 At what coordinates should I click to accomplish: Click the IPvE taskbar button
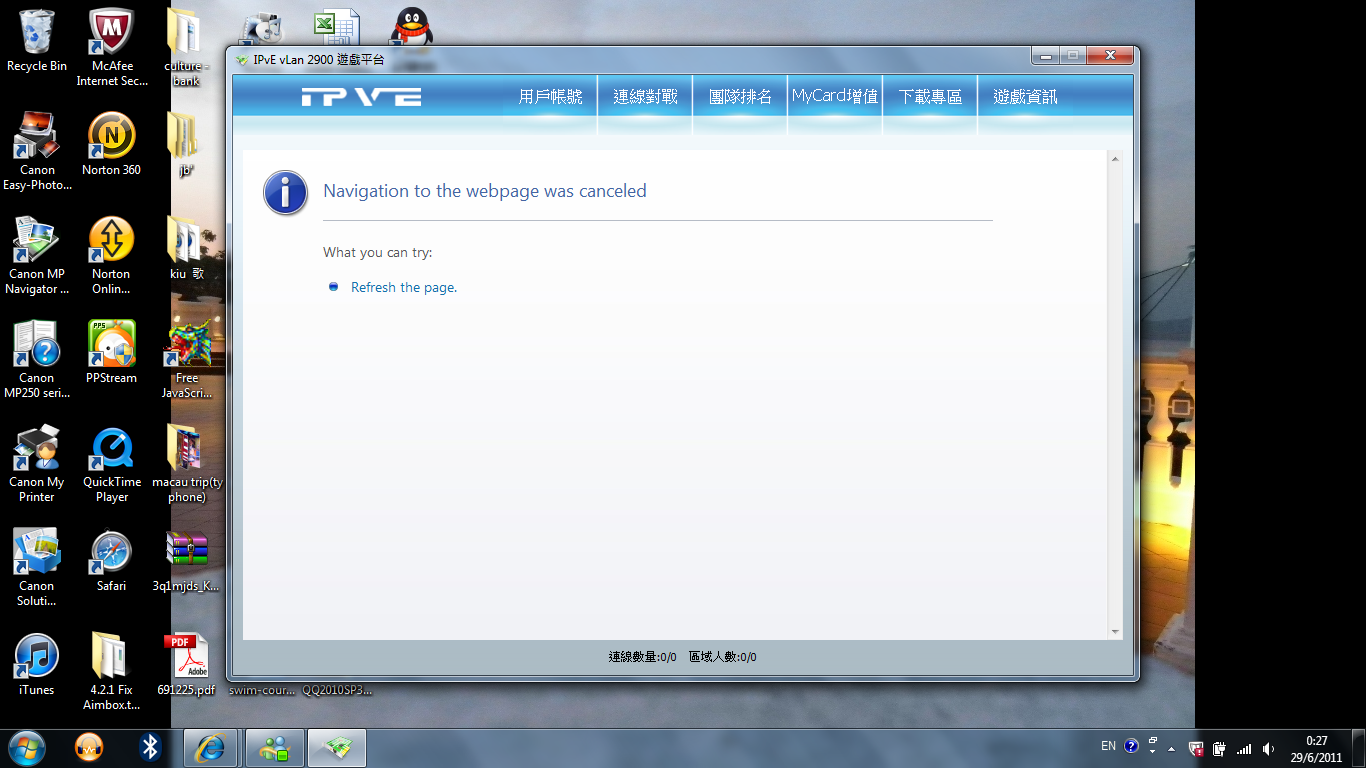tap(337, 748)
